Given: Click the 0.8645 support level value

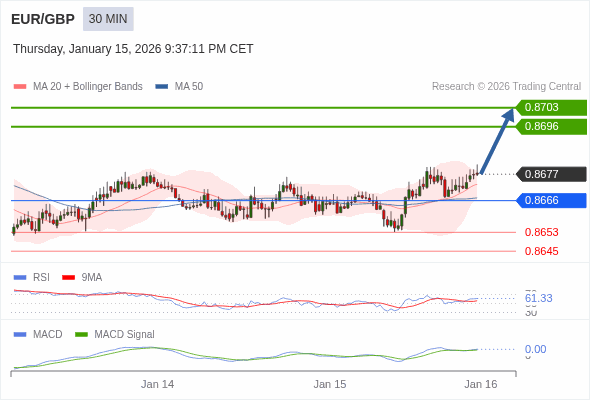Looking at the screenshot, I should click(541, 251).
